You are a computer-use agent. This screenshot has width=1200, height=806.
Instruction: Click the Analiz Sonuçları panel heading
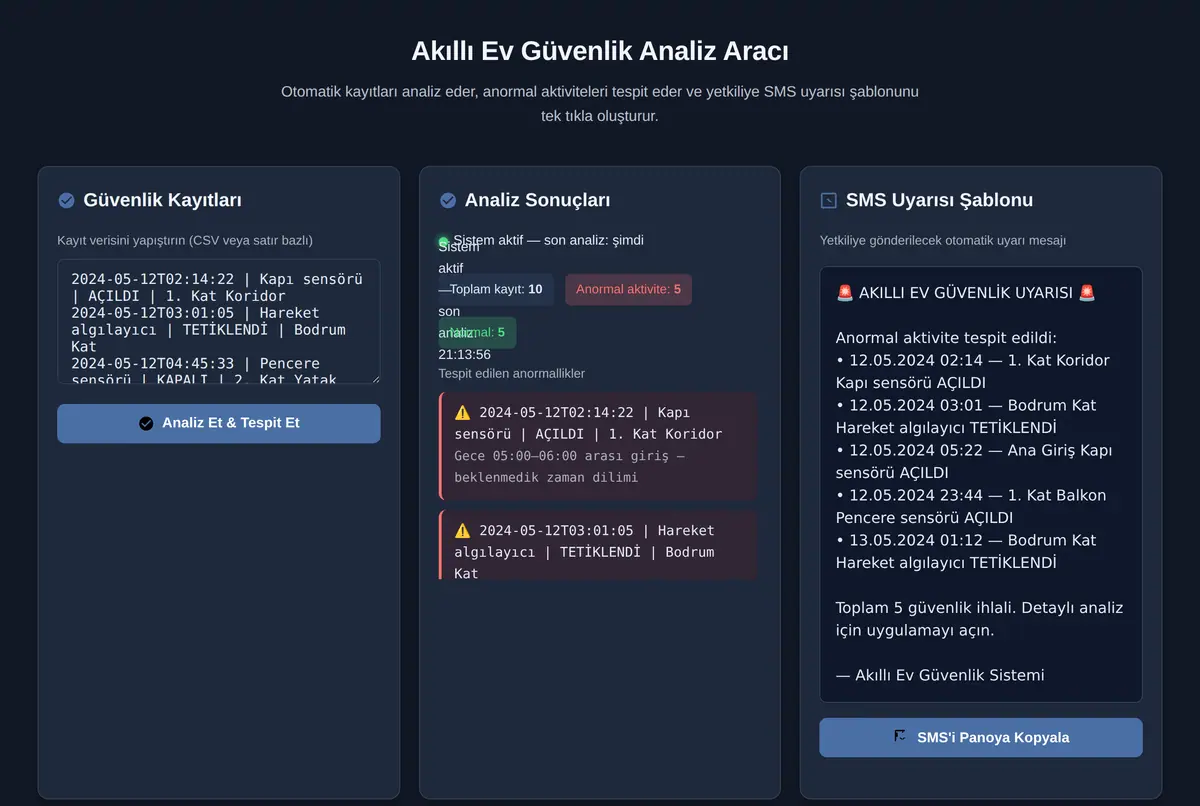(537, 200)
